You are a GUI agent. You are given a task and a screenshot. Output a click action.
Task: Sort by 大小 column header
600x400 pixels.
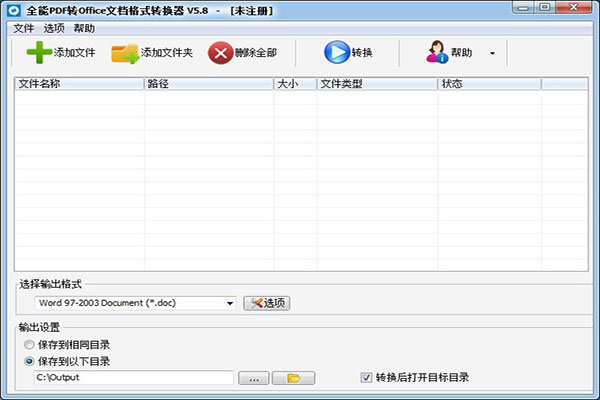tap(295, 84)
